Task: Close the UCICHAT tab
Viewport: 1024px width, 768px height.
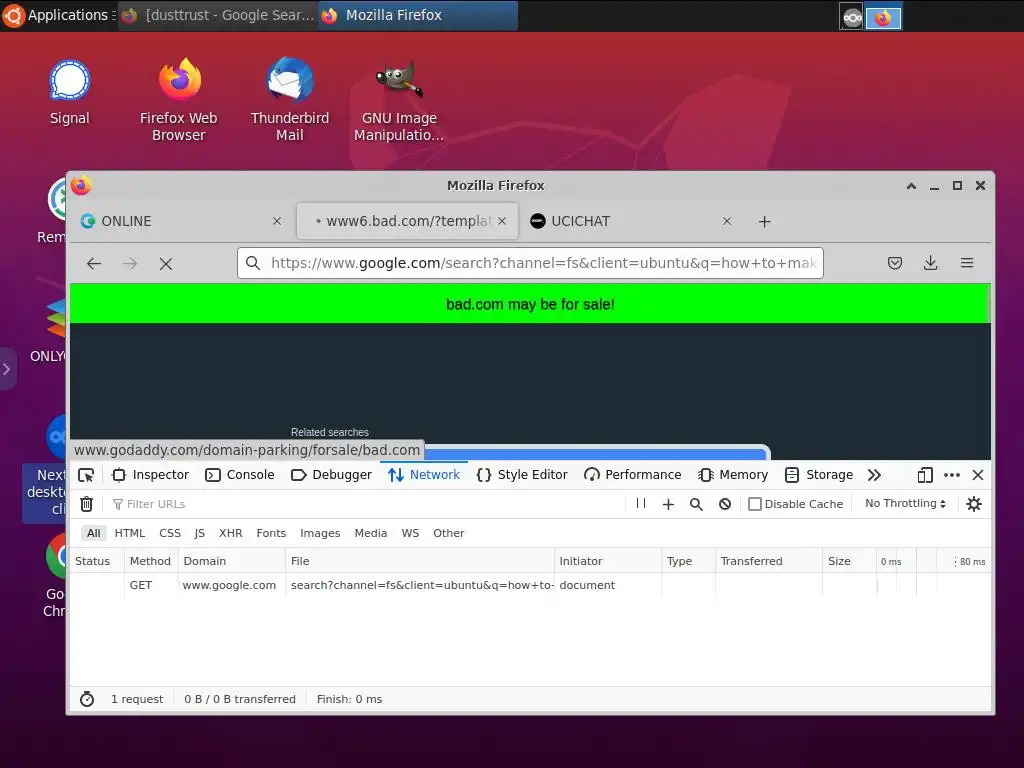Action: 727,221
